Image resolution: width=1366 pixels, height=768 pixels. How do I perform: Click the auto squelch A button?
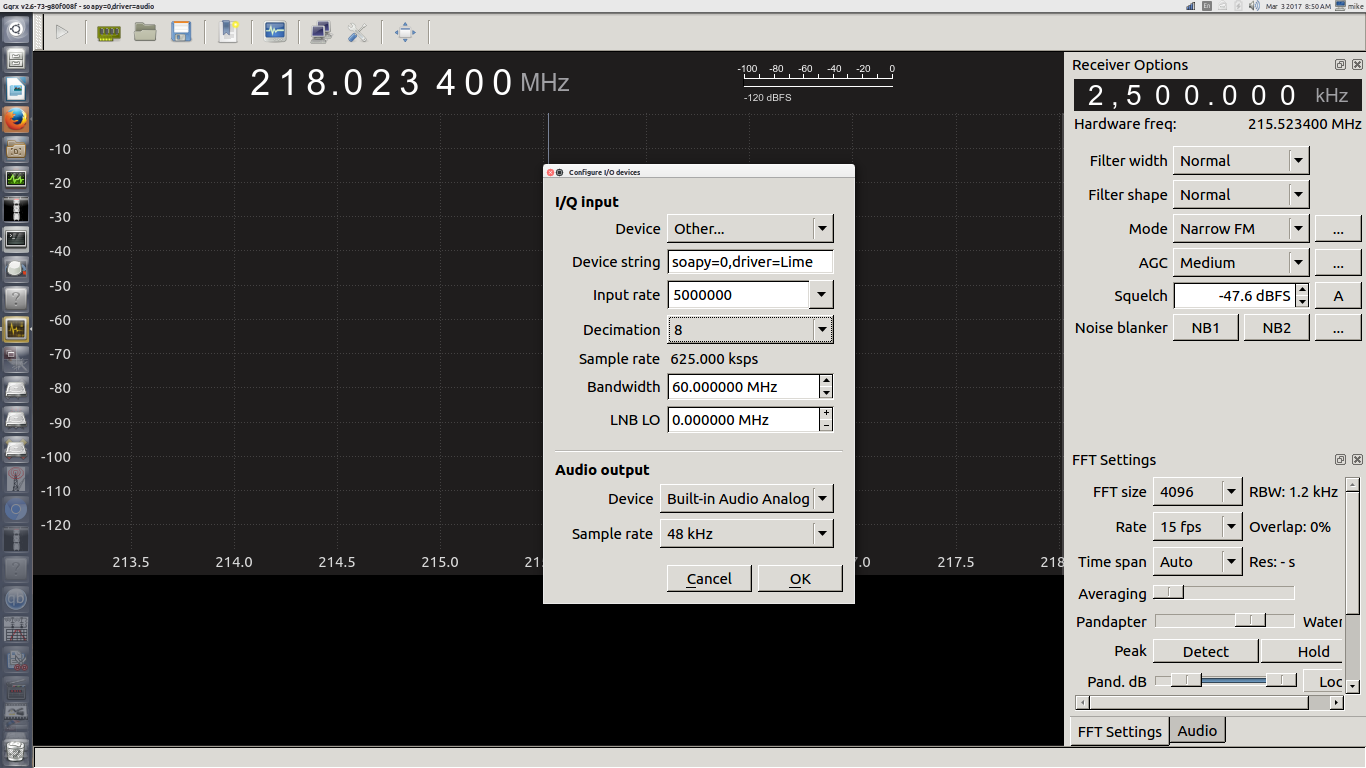click(x=1338, y=295)
